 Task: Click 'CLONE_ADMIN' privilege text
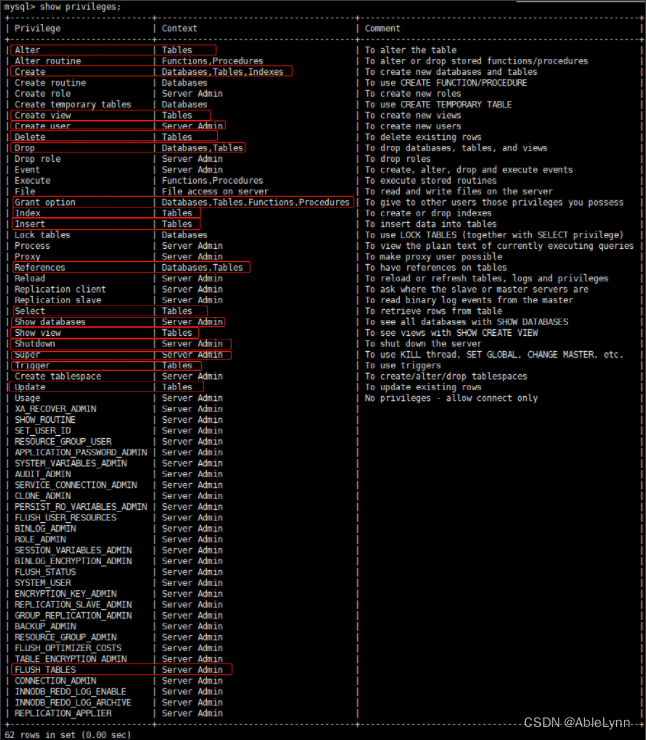click(42, 496)
